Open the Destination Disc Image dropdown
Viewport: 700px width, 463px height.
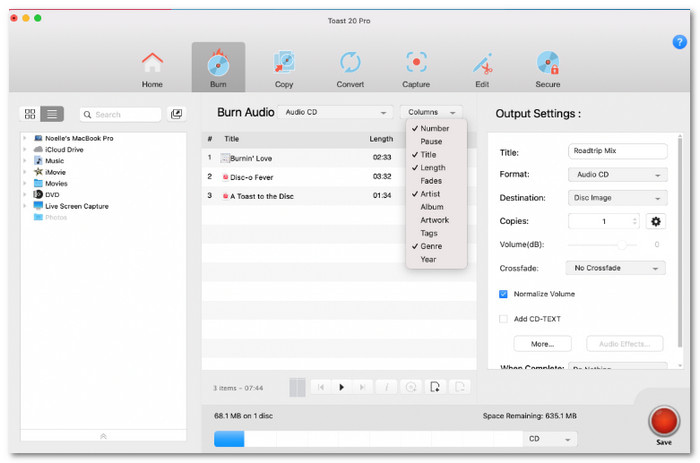(617, 198)
